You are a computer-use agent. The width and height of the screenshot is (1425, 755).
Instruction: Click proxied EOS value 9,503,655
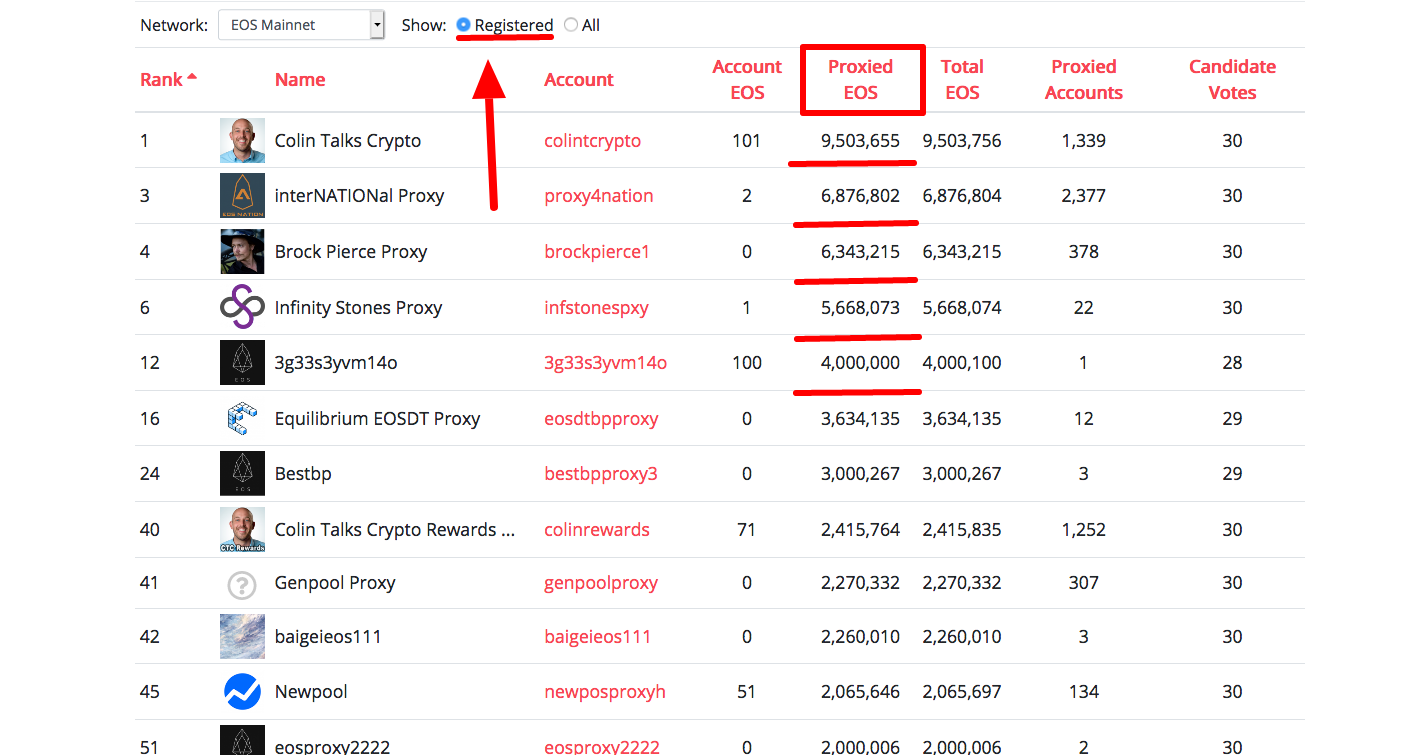click(x=860, y=141)
